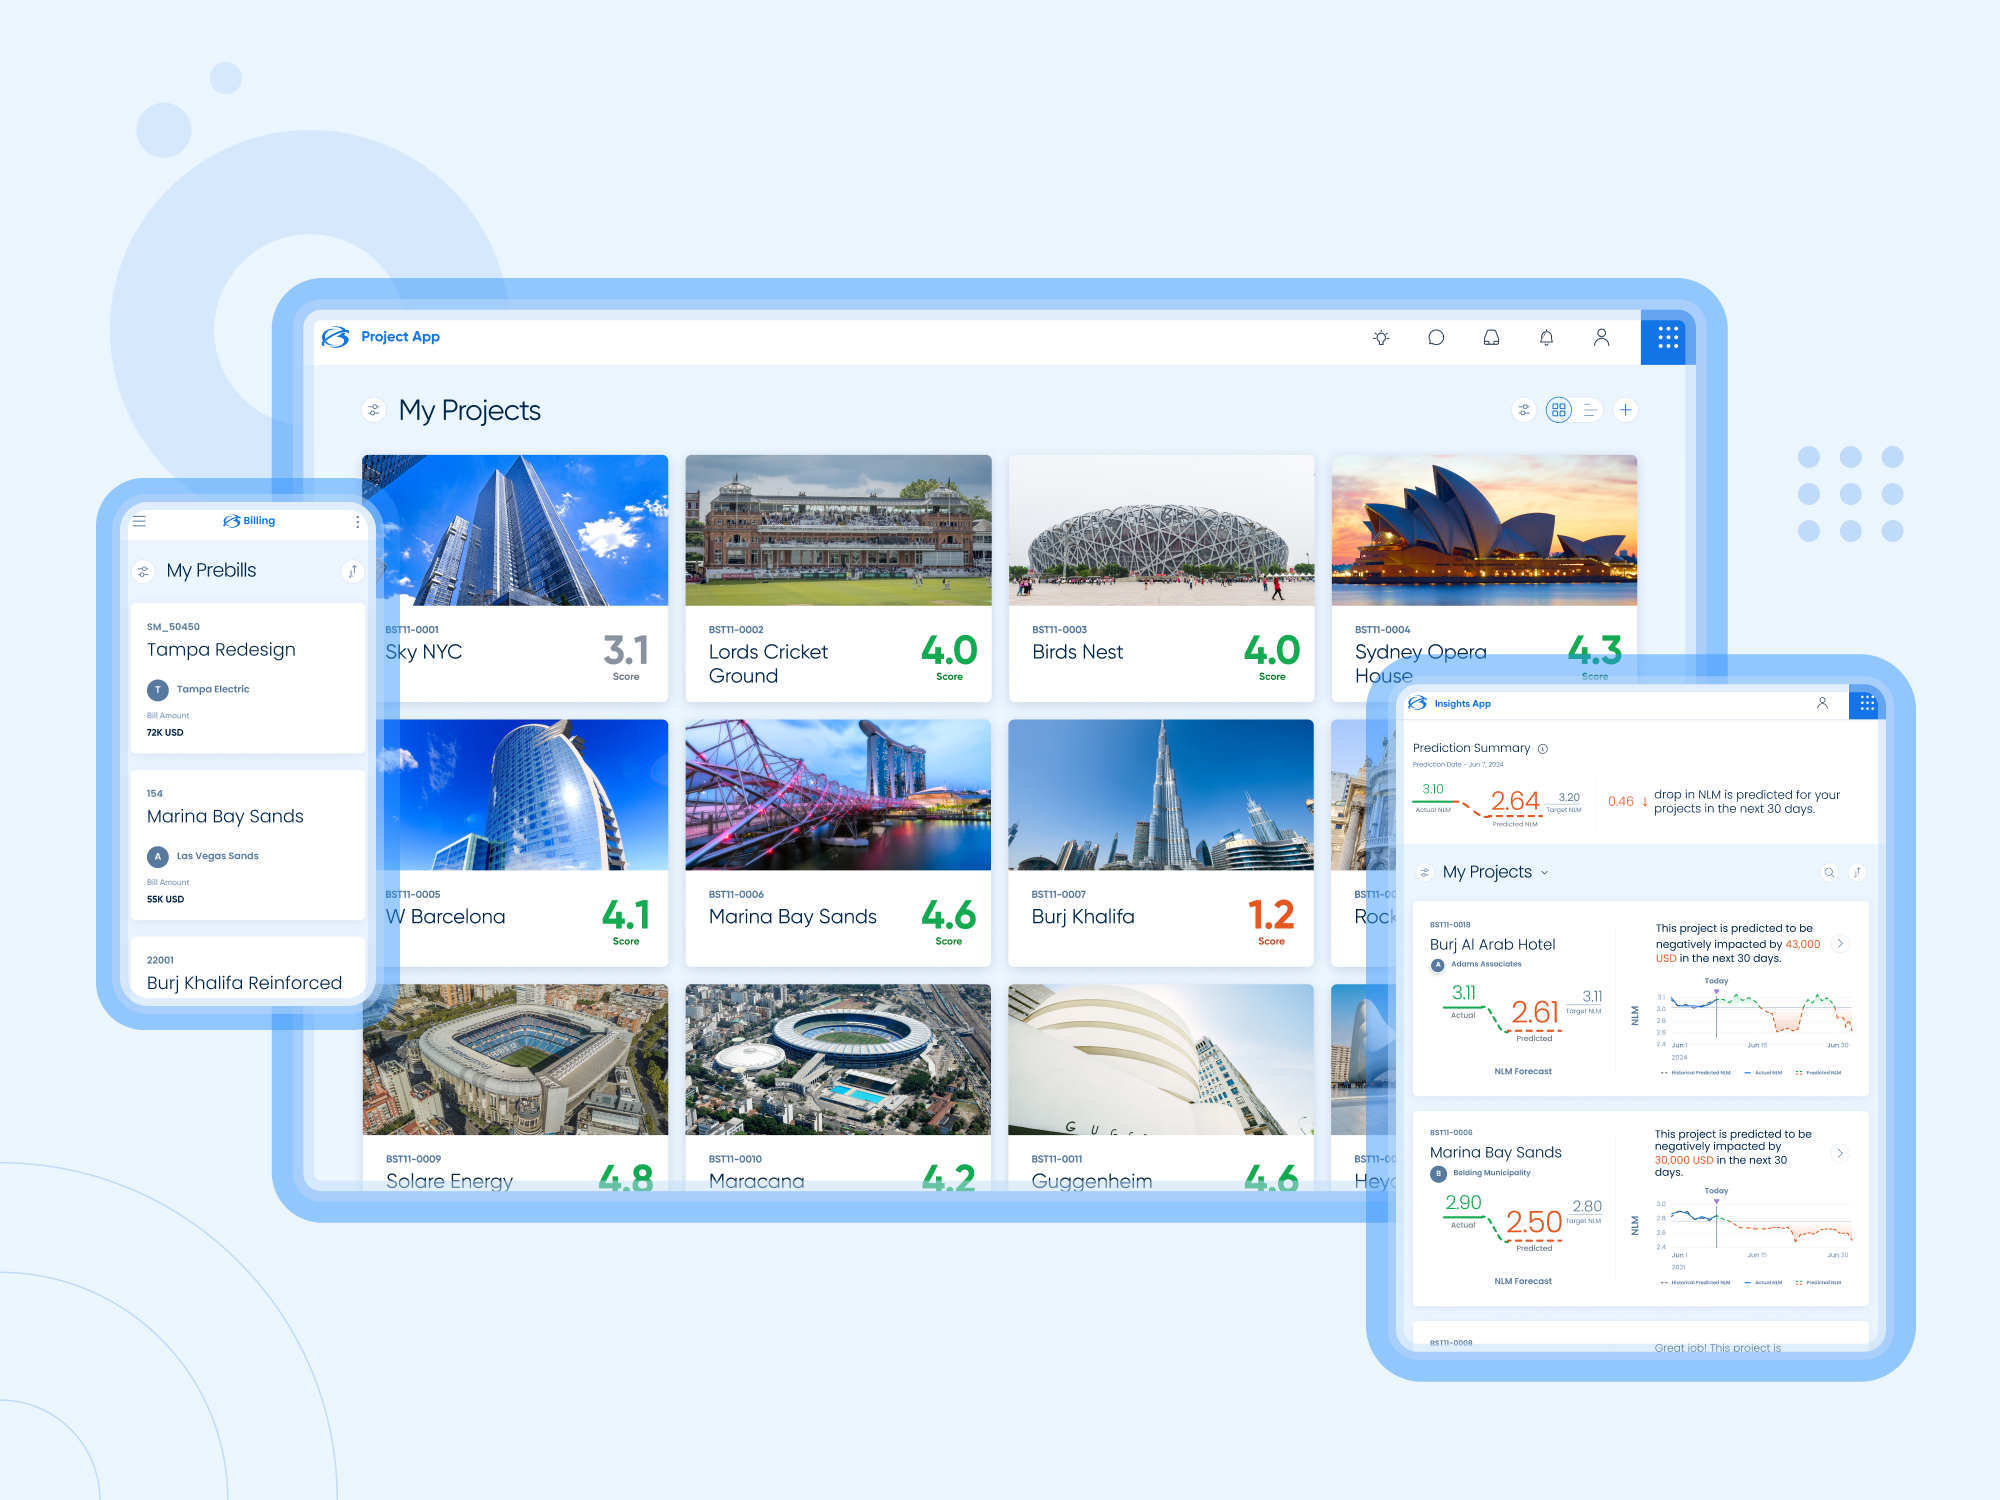Open the Guggenheim project image

(1161, 1060)
